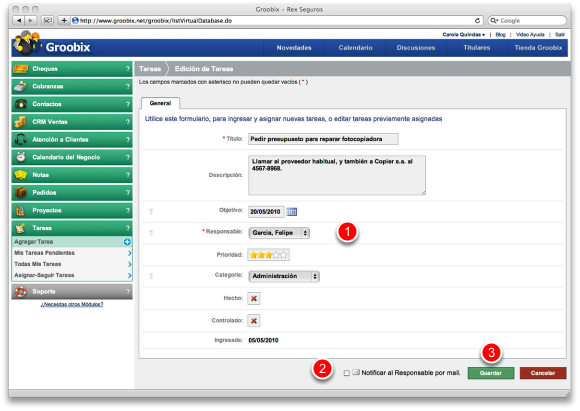The width and height of the screenshot is (580, 411).
Task: Open the Responsable dropdown showing Garcia, Felipe
Action: [x=279, y=233]
